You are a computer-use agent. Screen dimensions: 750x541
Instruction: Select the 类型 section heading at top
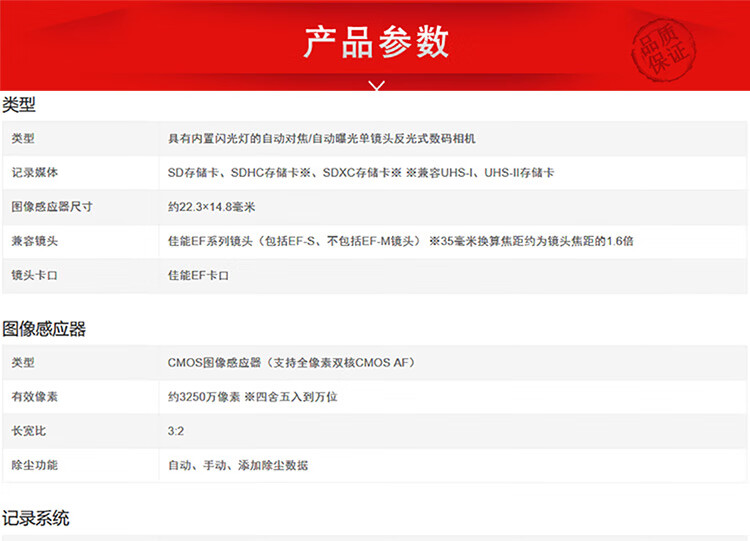(x=19, y=104)
